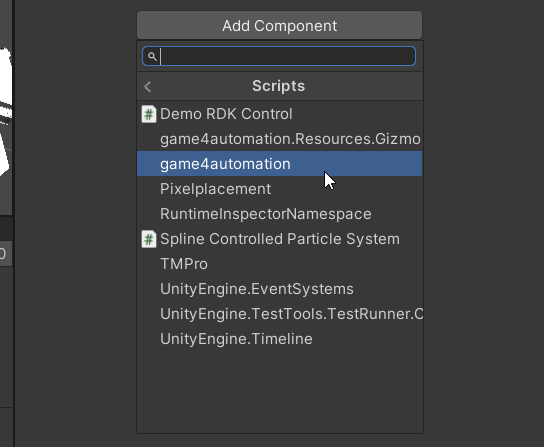Open the highlighted game4automation namespace
The width and height of the screenshot is (544, 447).
tap(280, 164)
